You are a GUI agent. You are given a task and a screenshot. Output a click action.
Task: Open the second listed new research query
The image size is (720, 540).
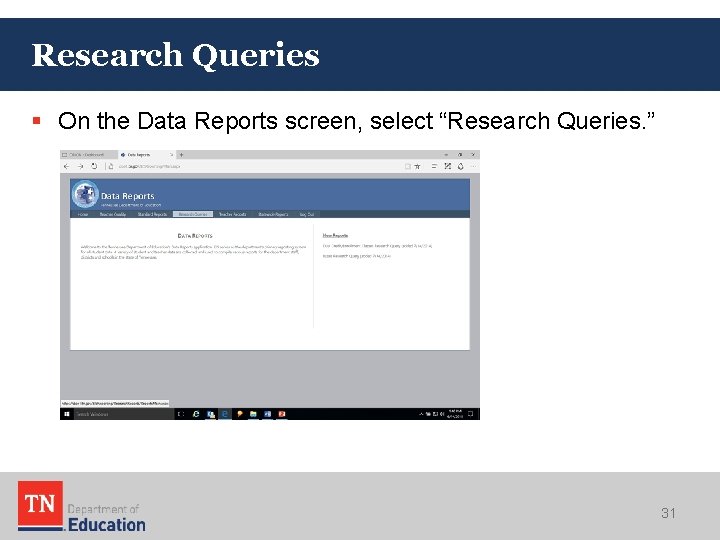click(357, 256)
